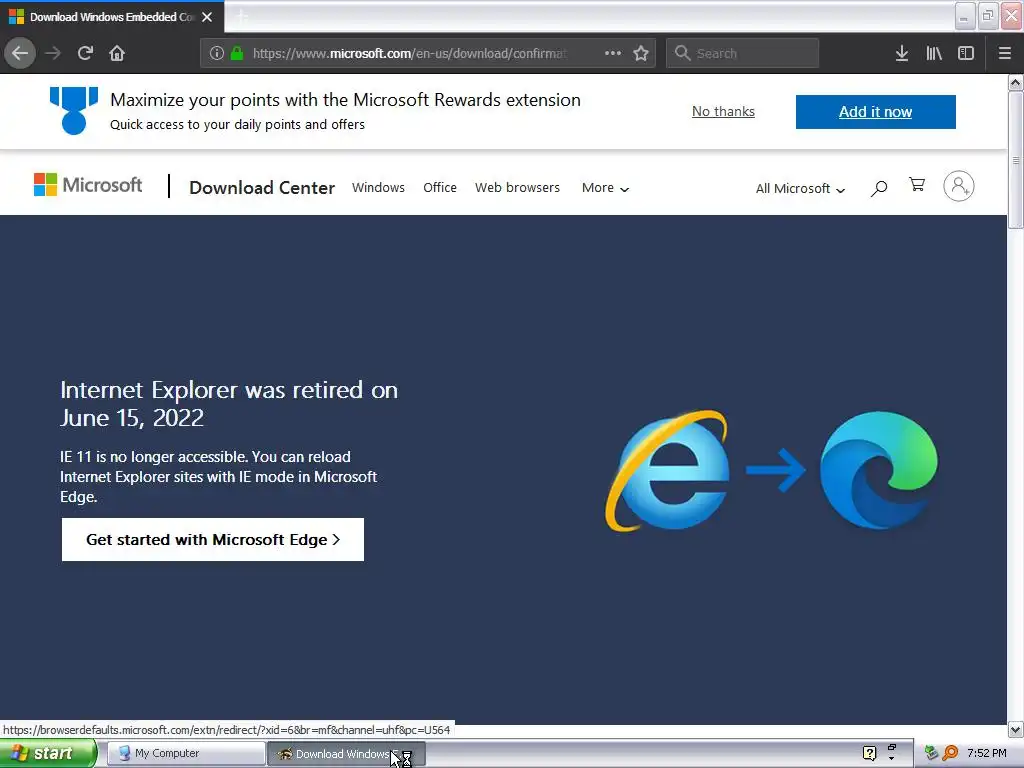Click the scrollbar up arrow

1016,82
